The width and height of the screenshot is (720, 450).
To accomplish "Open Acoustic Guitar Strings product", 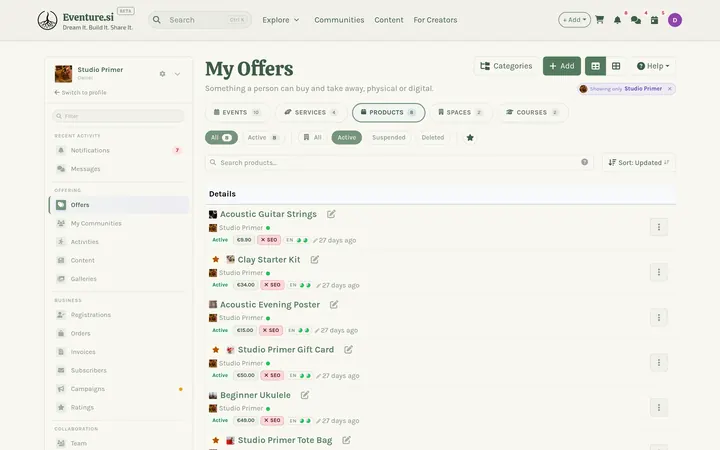I will click(268, 214).
